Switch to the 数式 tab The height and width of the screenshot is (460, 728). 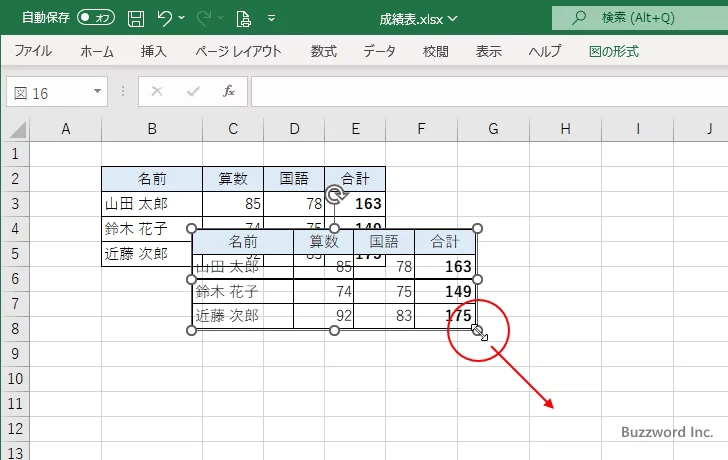point(324,51)
